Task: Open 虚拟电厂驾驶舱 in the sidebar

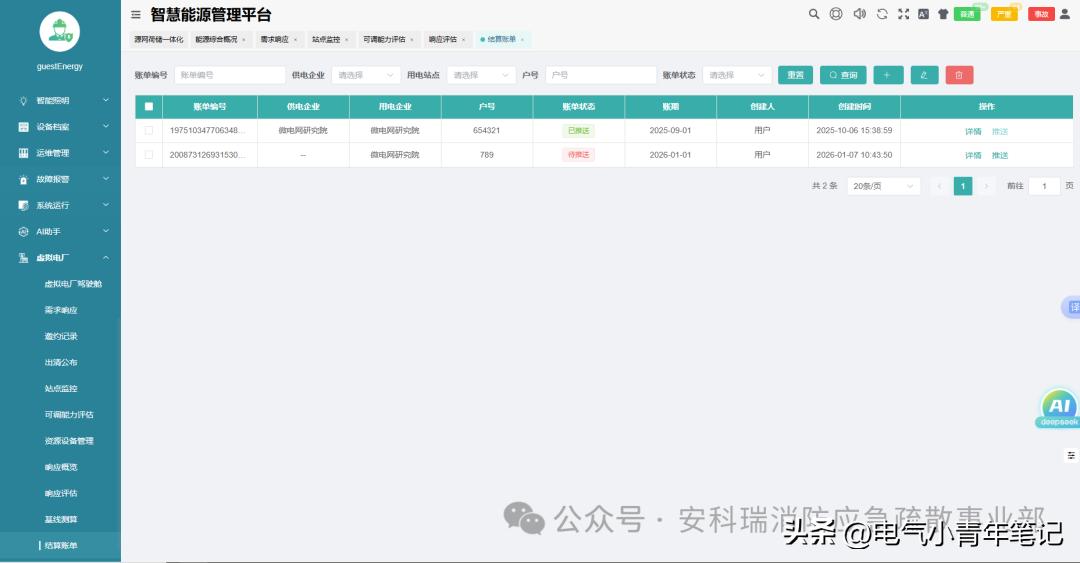Action: (73, 284)
